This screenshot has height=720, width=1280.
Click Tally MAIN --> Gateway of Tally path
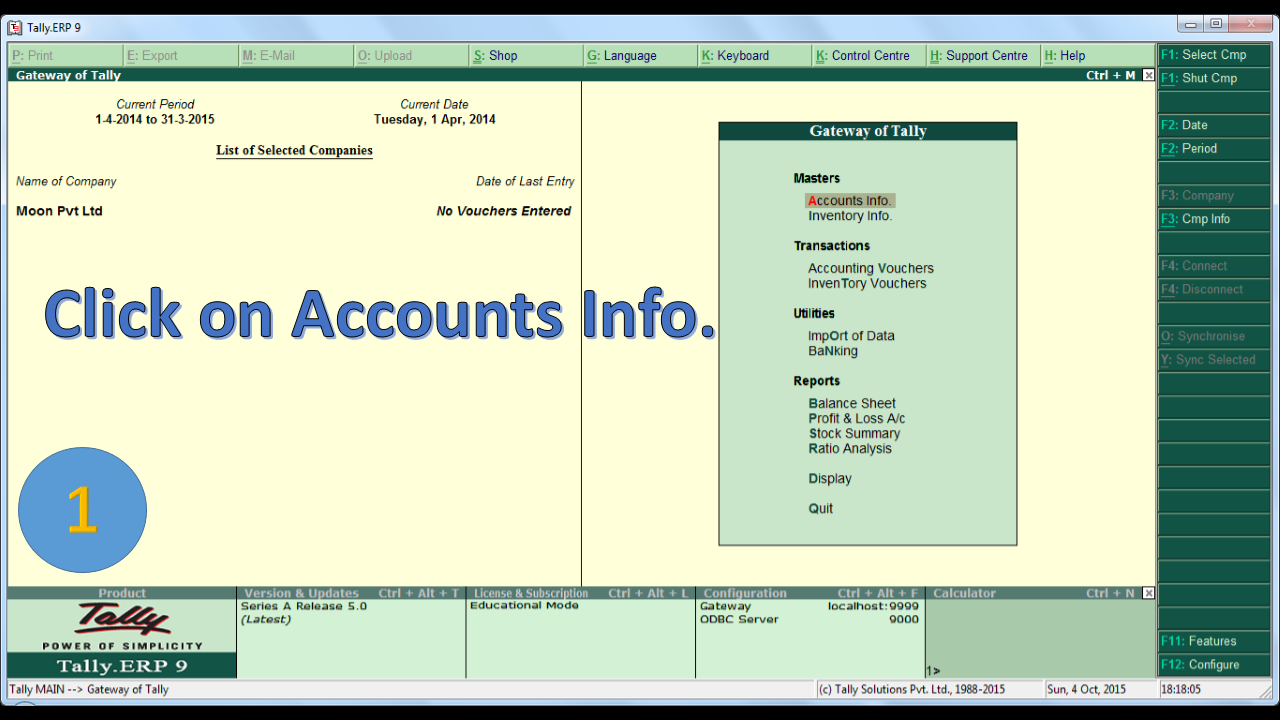click(89, 689)
